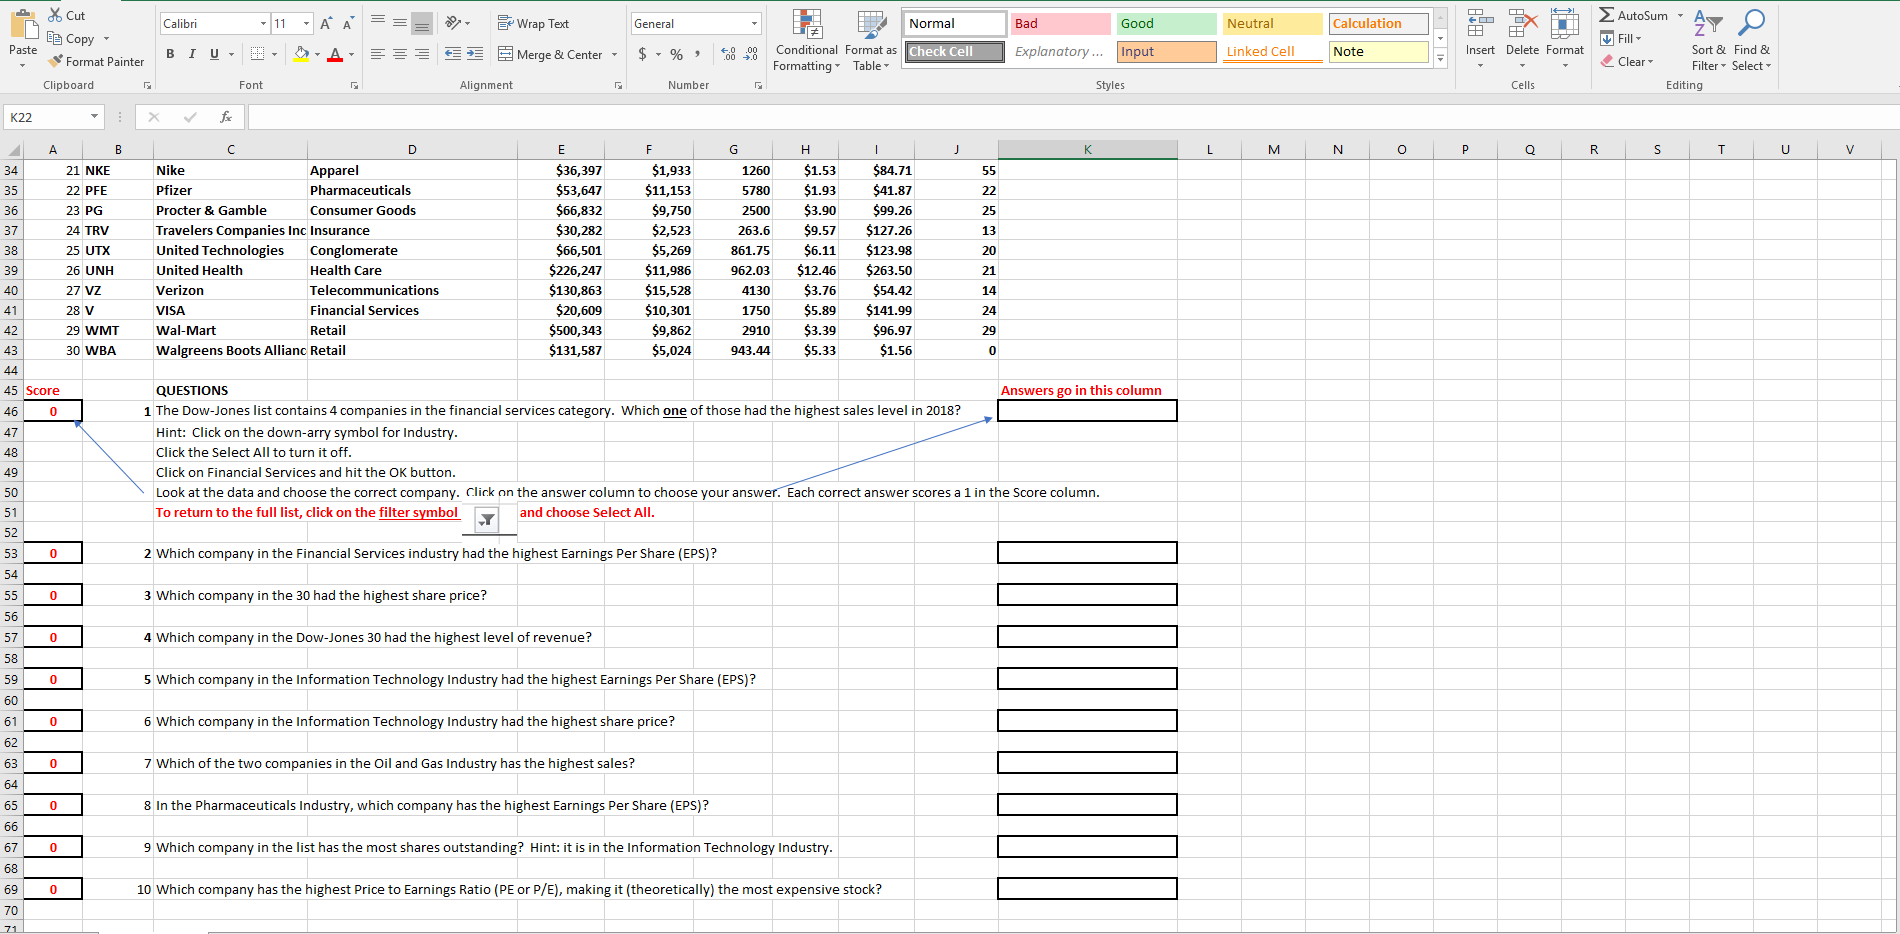Image resolution: width=1900 pixels, height=934 pixels.
Task: Apply the Good cell style
Action: click(1165, 22)
